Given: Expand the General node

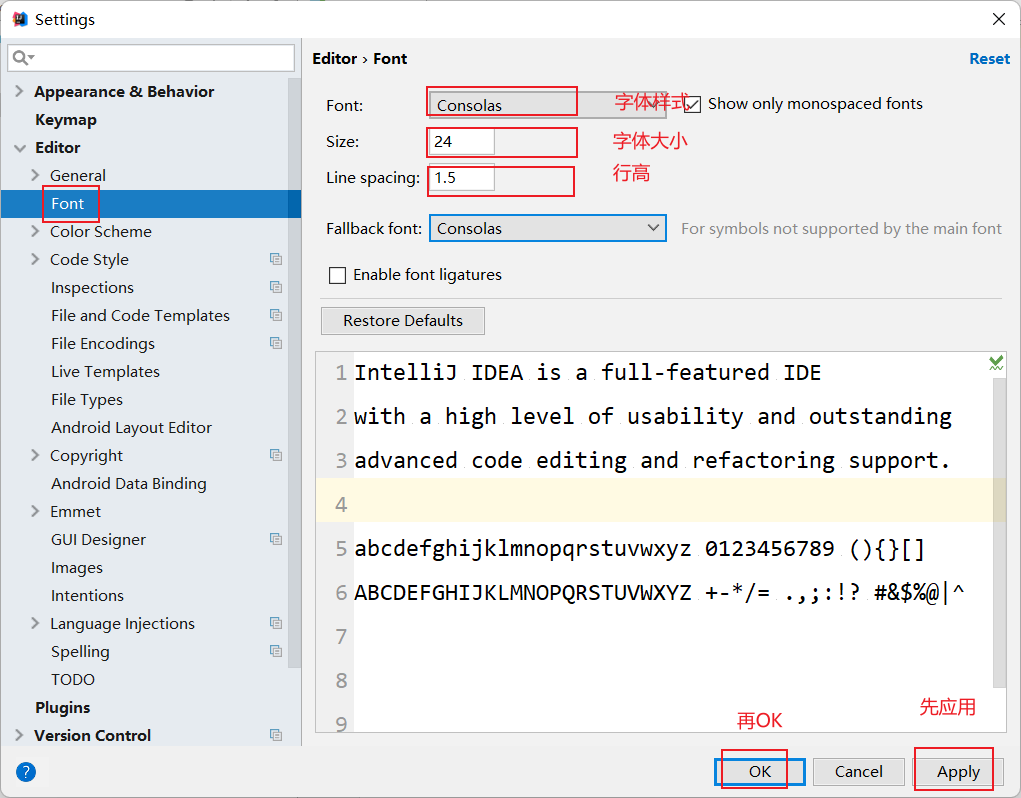Looking at the screenshot, I should 35,175.
